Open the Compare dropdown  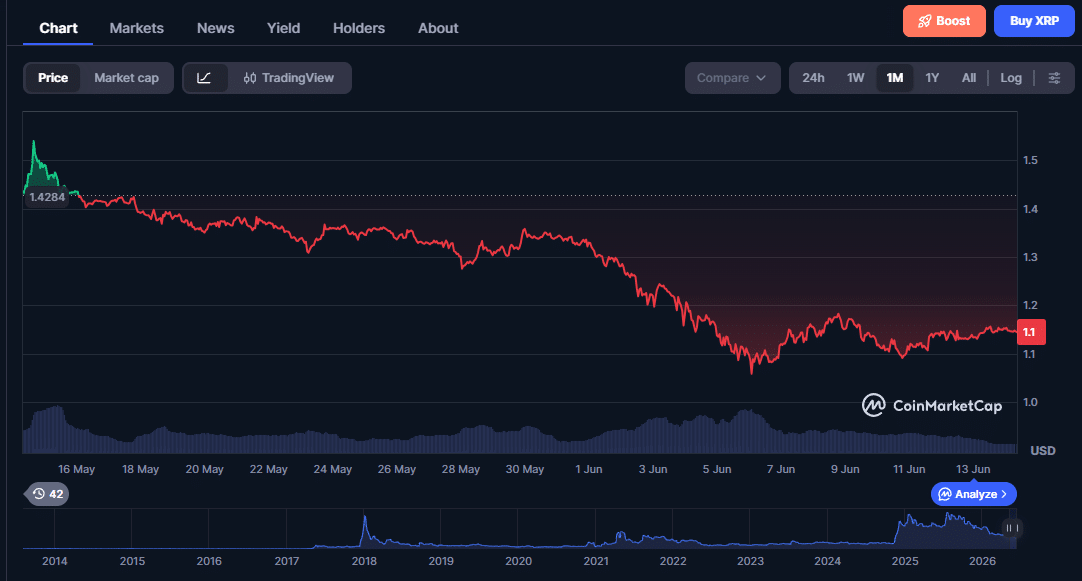point(732,78)
